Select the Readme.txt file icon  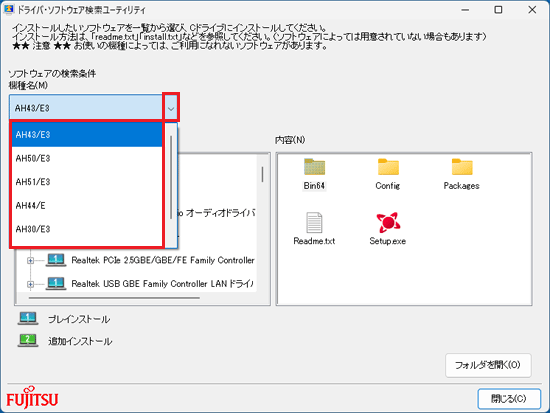coord(314,222)
